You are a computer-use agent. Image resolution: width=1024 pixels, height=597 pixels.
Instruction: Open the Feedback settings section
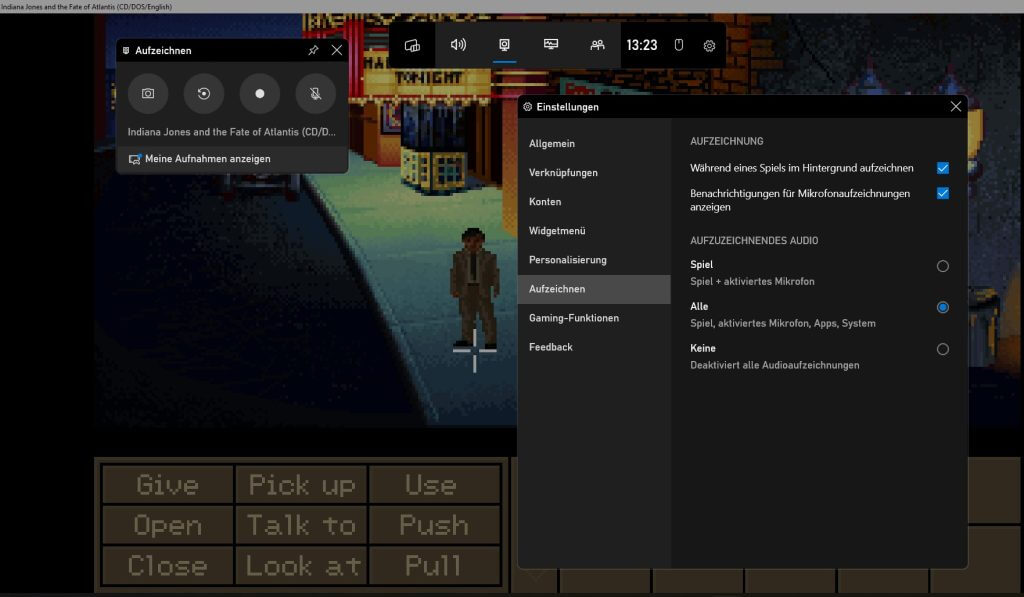click(594, 347)
